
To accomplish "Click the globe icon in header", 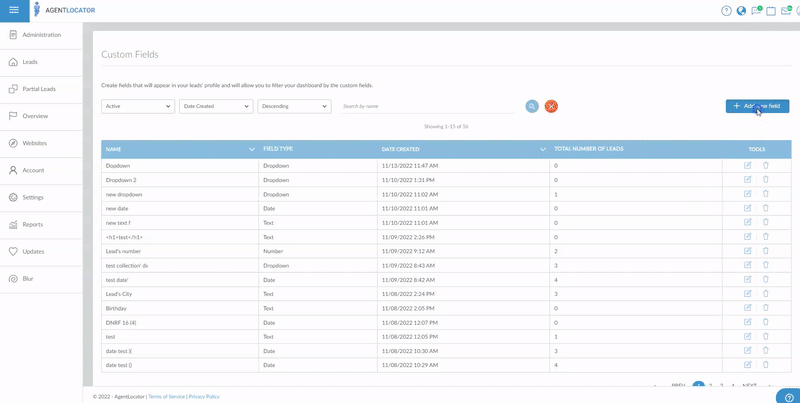I will tap(741, 11).
